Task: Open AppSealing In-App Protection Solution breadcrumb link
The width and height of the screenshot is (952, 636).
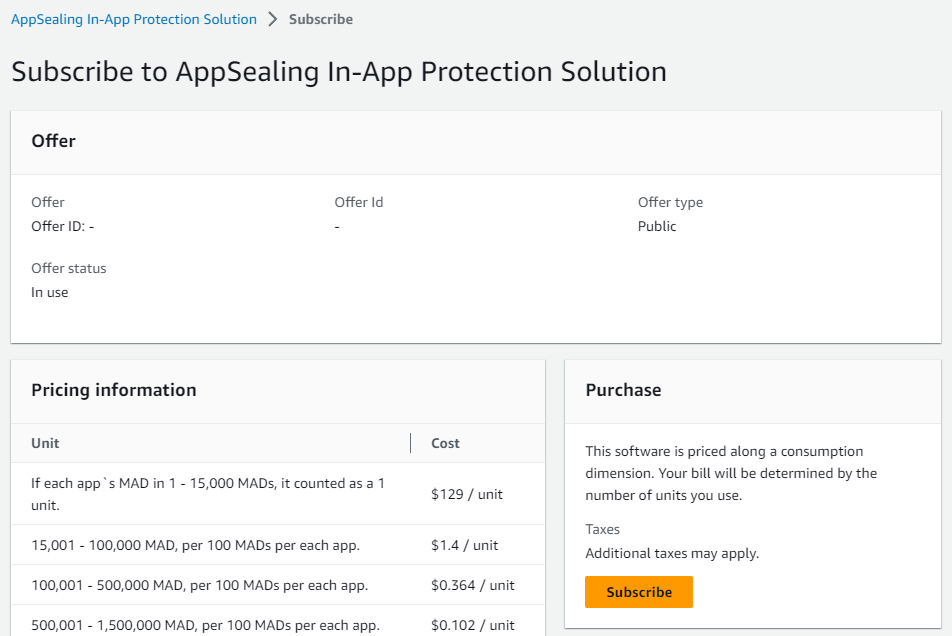Action: pyautogui.click(x=134, y=19)
